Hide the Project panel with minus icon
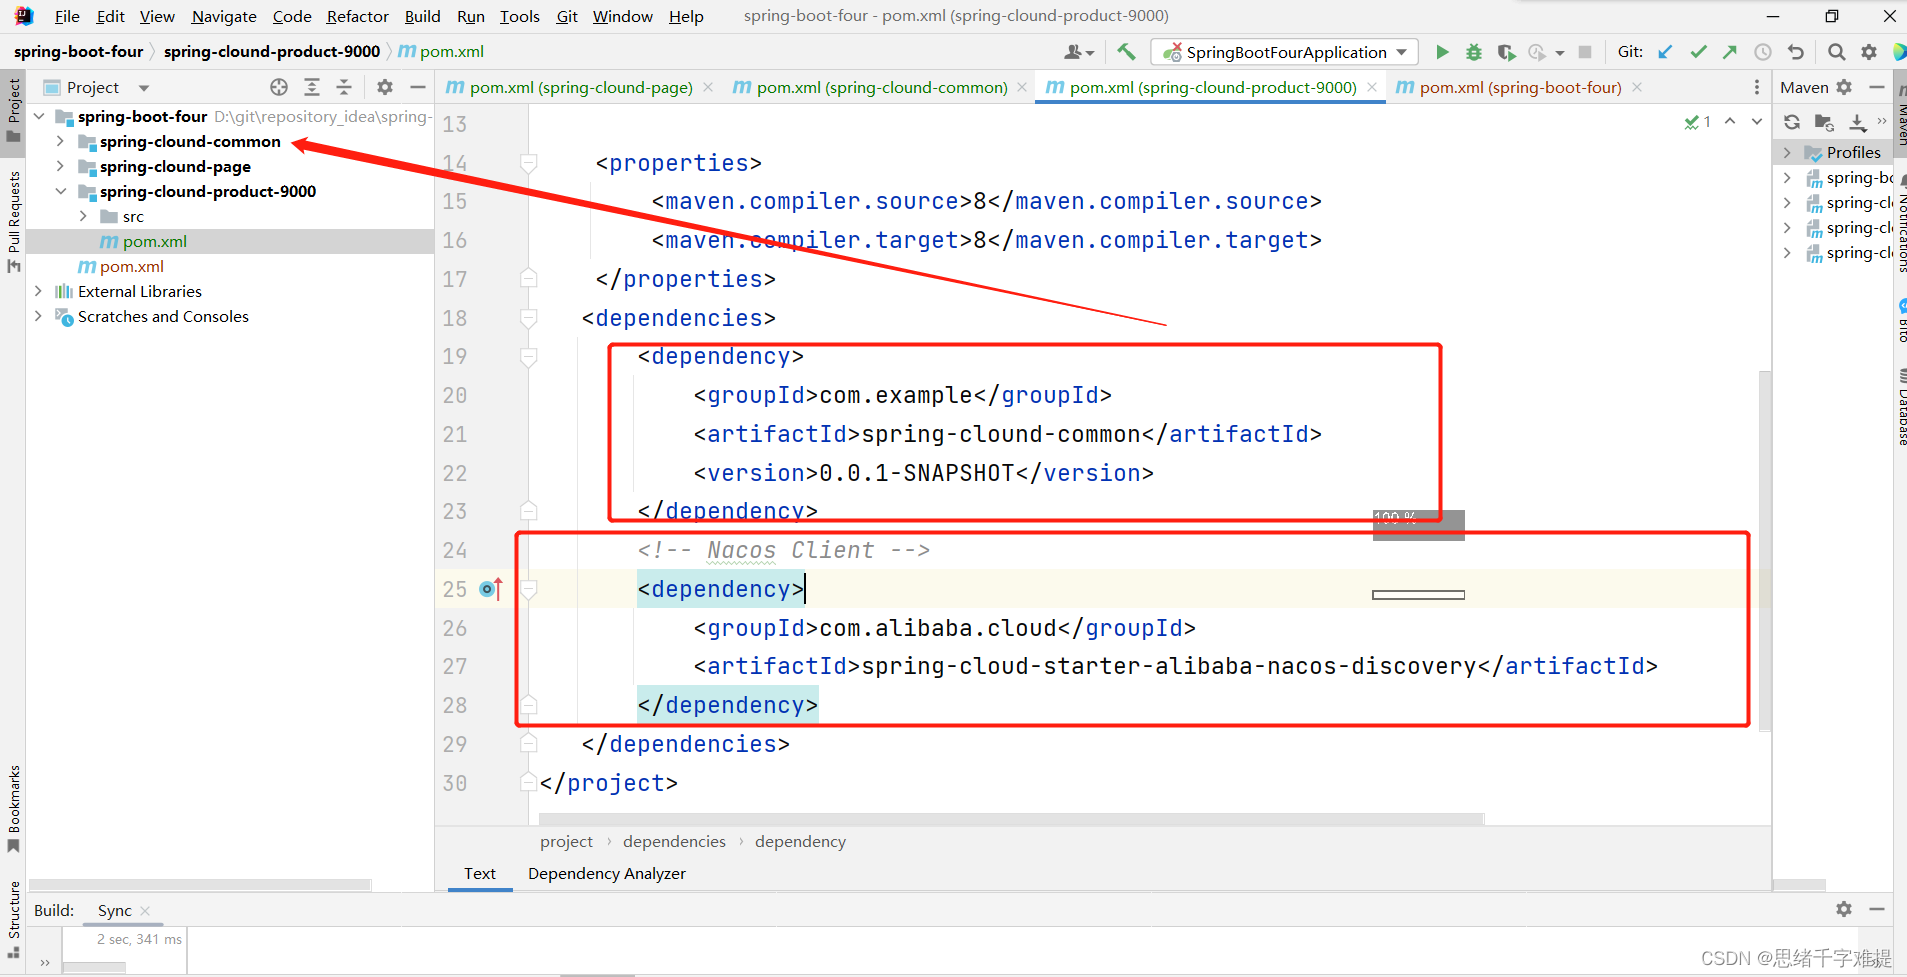The width and height of the screenshot is (1907, 977). pos(418,87)
